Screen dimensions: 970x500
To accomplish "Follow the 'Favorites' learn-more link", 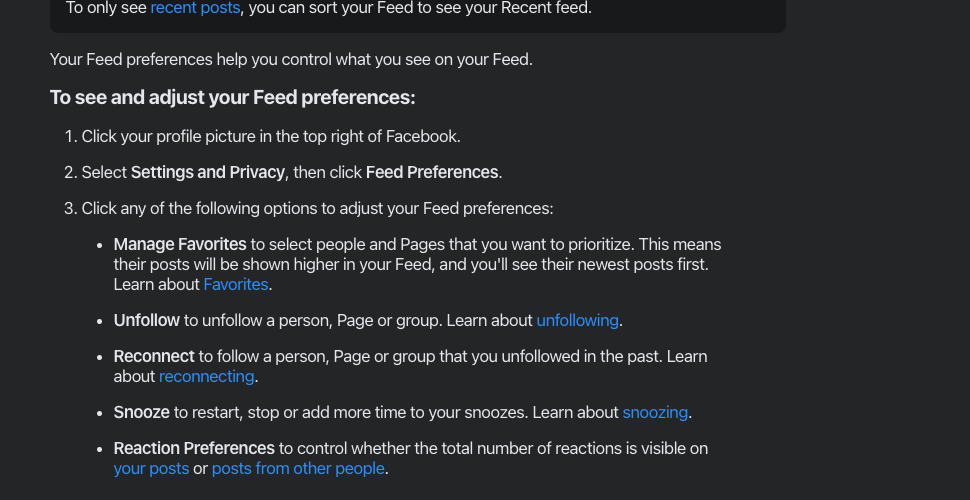I will click(236, 285).
